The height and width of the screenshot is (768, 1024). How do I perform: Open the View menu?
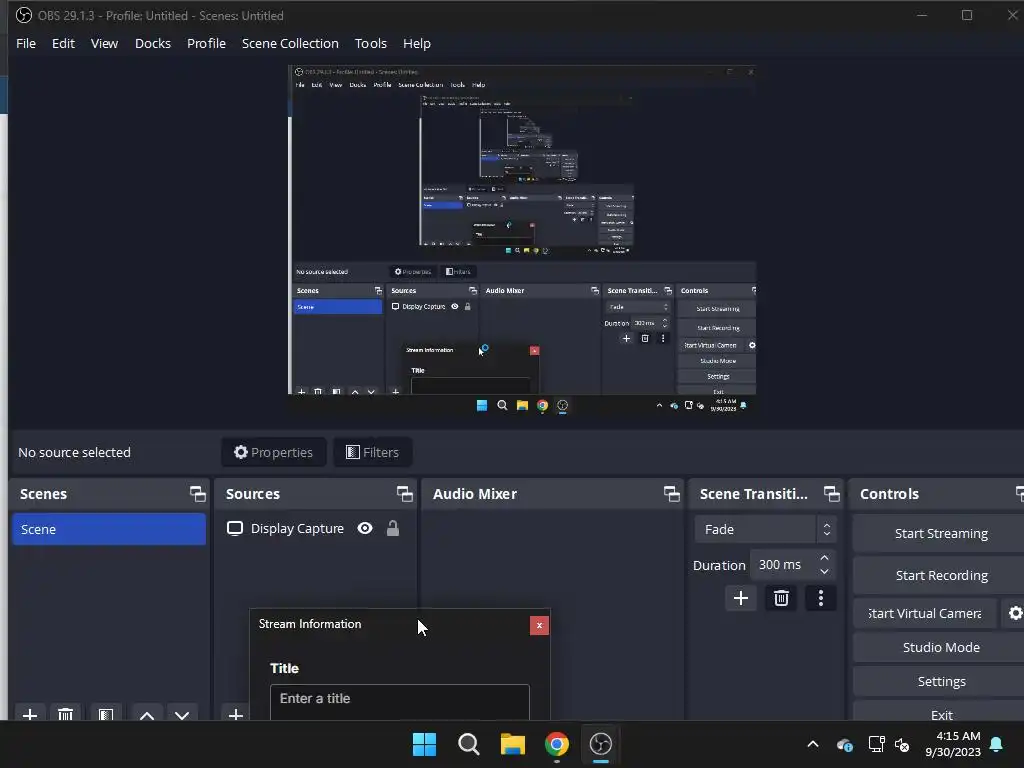pos(104,43)
